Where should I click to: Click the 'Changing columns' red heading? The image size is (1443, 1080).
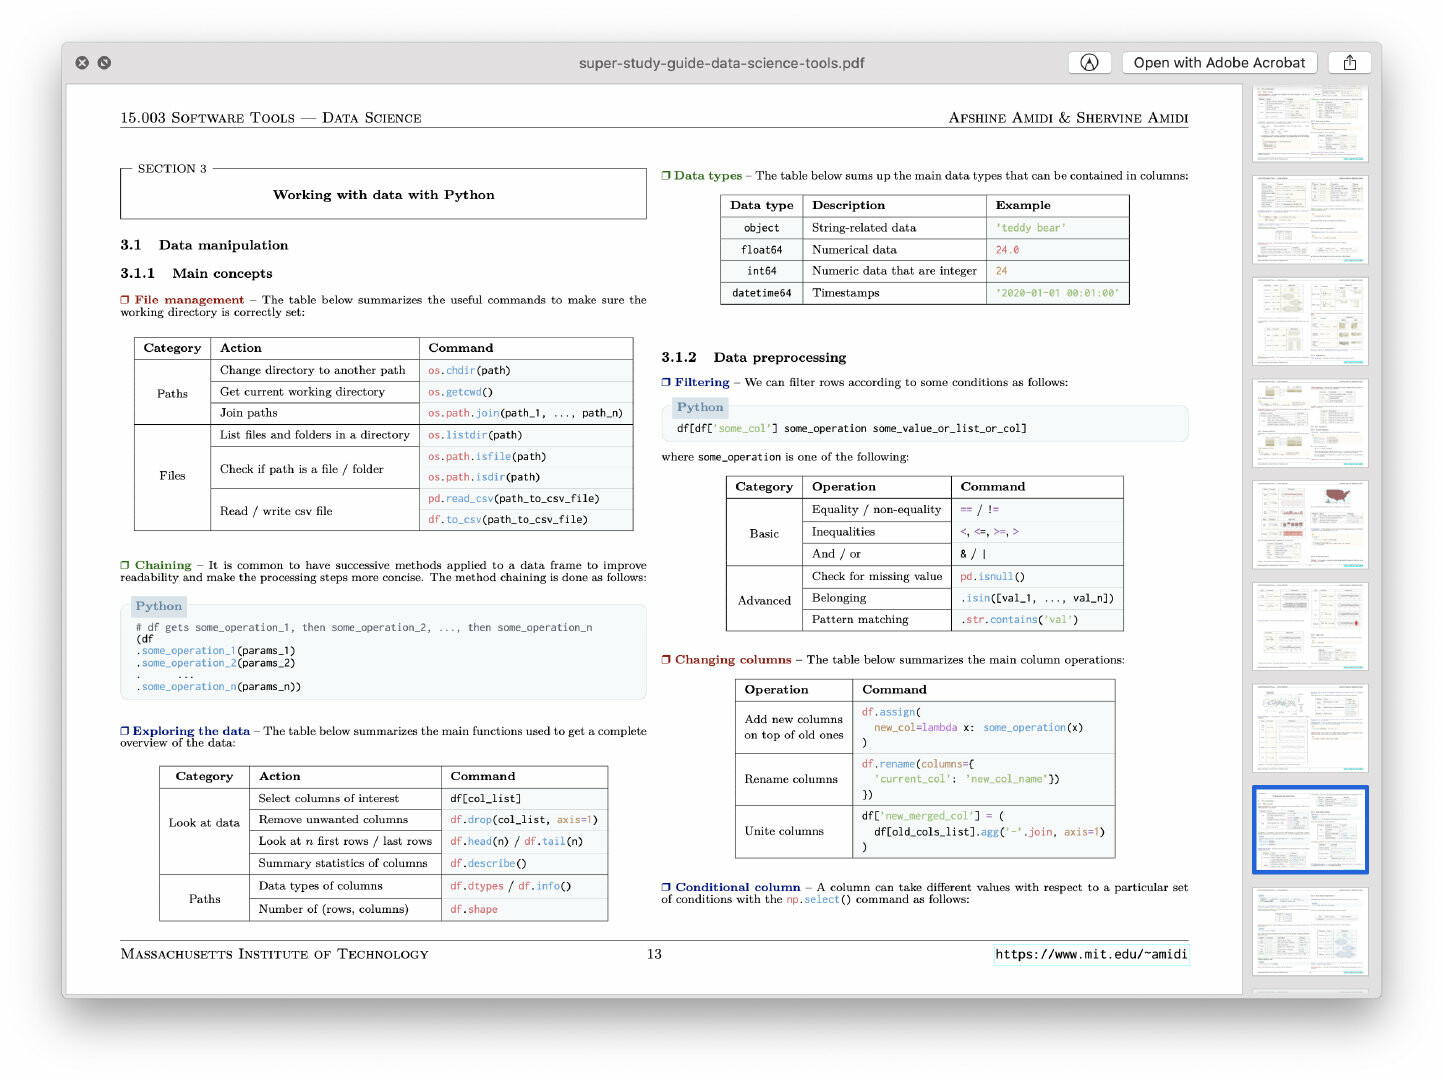click(x=733, y=660)
